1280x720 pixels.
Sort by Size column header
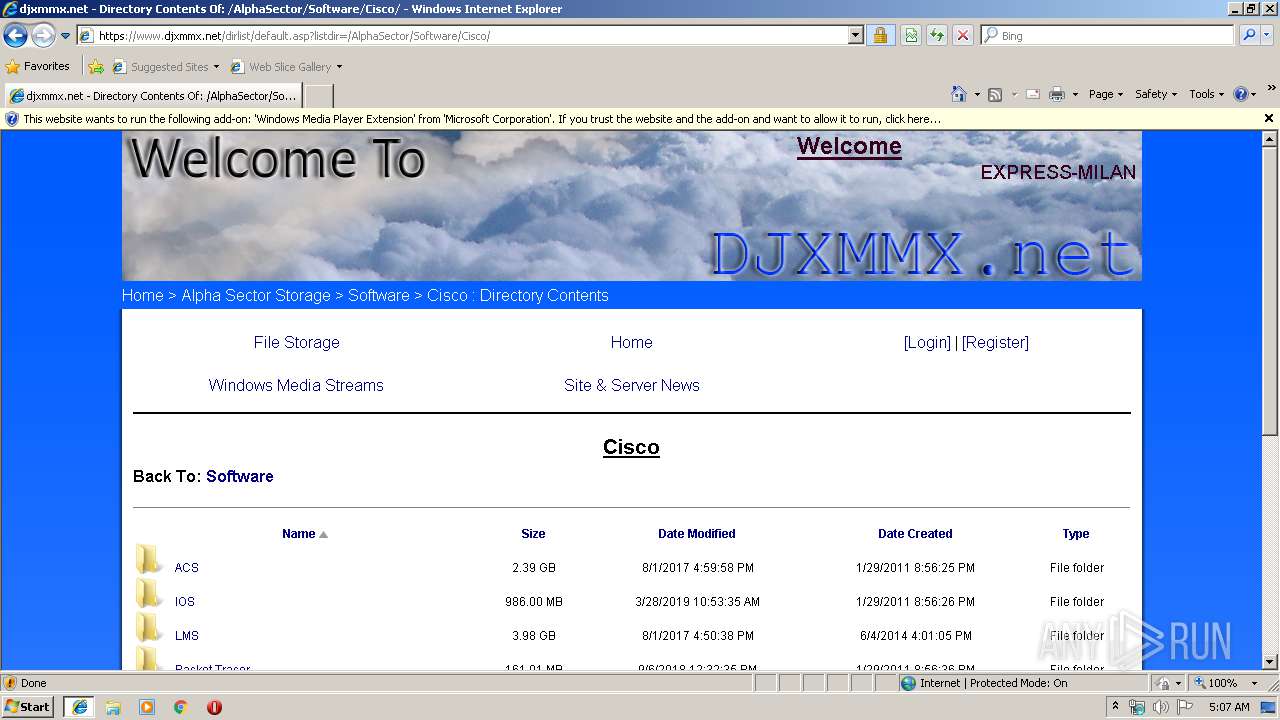click(x=533, y=534)
